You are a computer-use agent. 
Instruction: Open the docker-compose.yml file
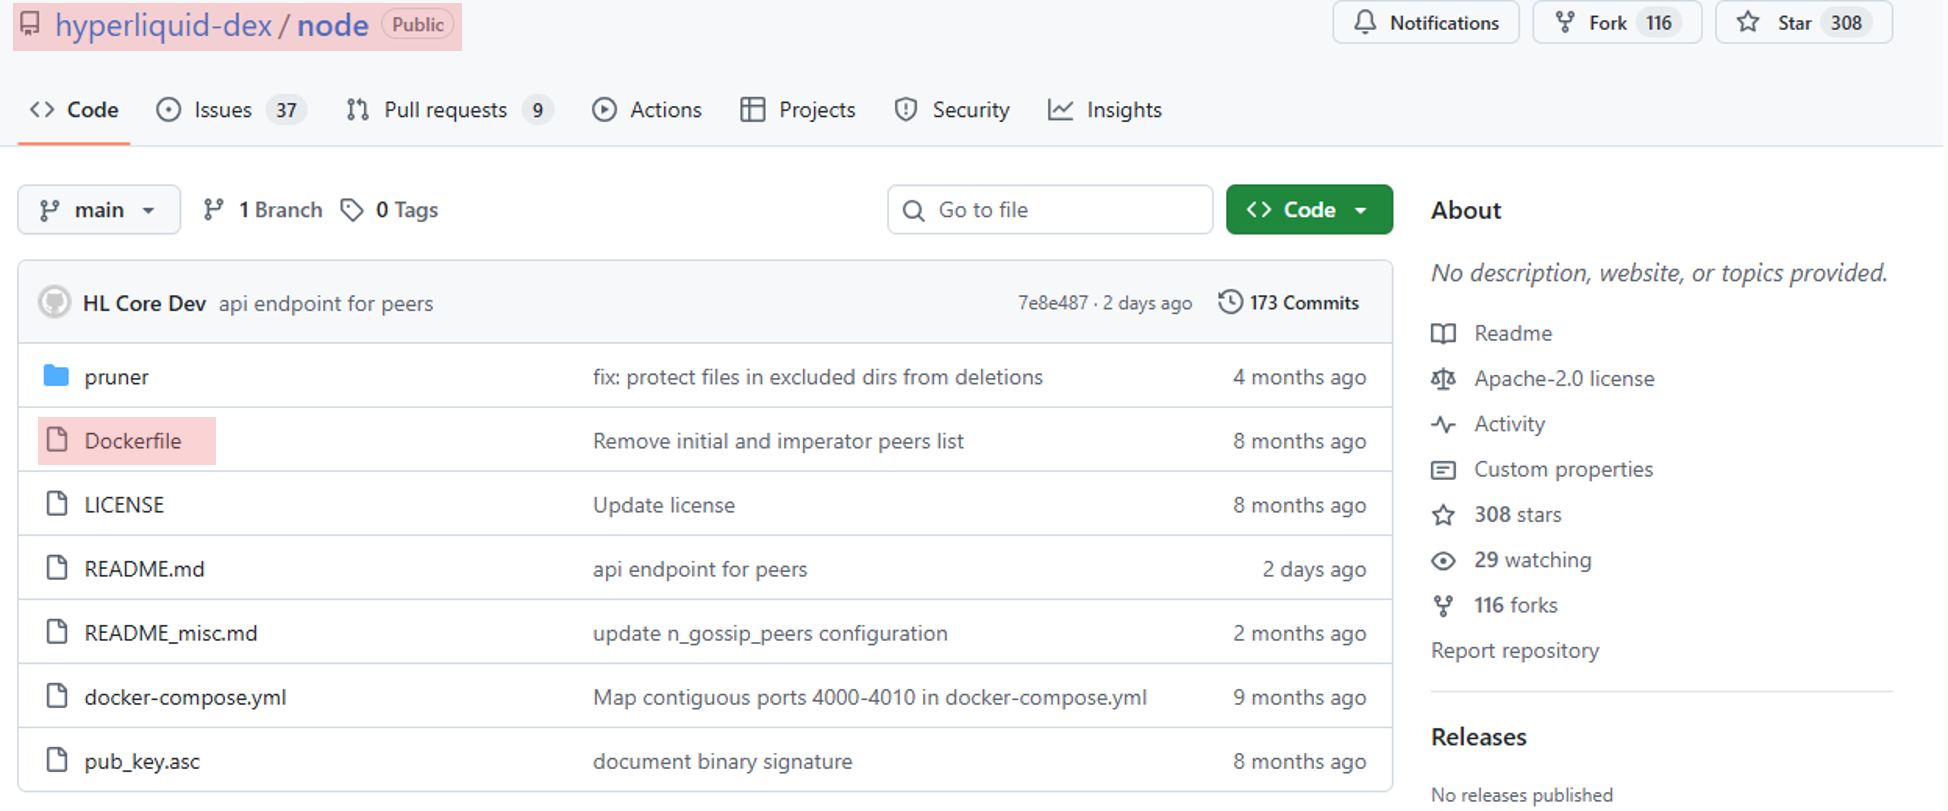coord(185,697)
